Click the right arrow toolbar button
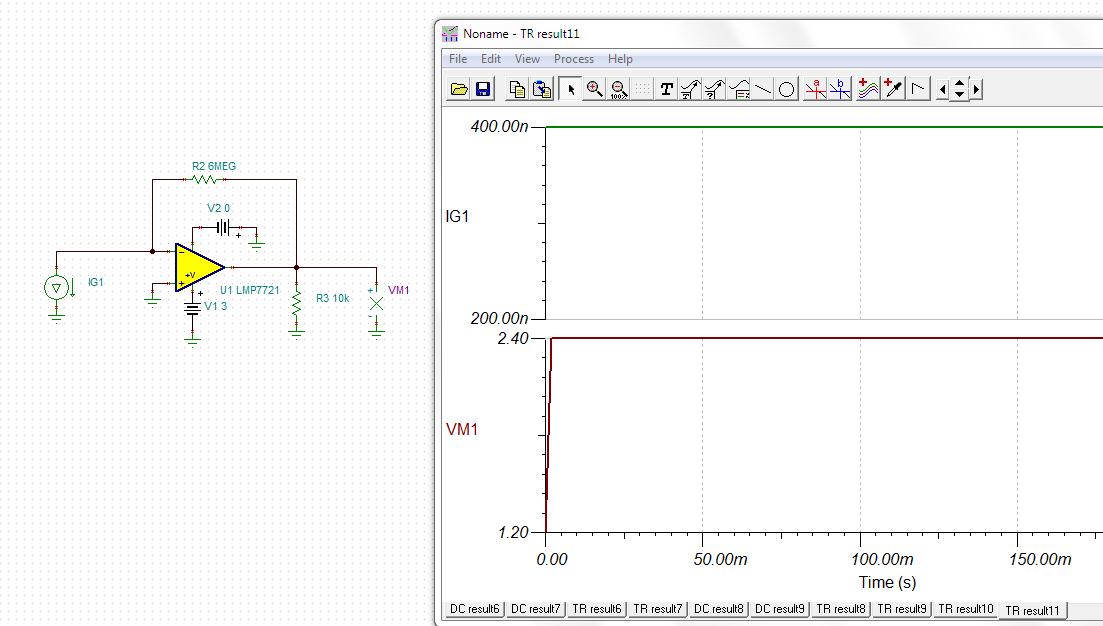 tap(976, 89)
